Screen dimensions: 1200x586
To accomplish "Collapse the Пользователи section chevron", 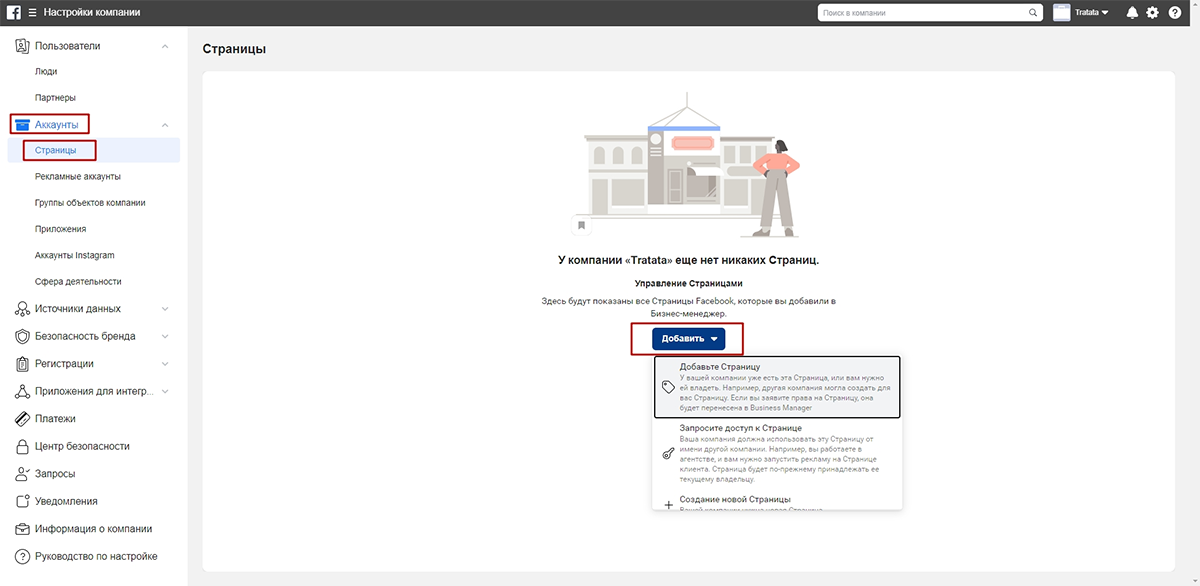I will coord(165,46).
